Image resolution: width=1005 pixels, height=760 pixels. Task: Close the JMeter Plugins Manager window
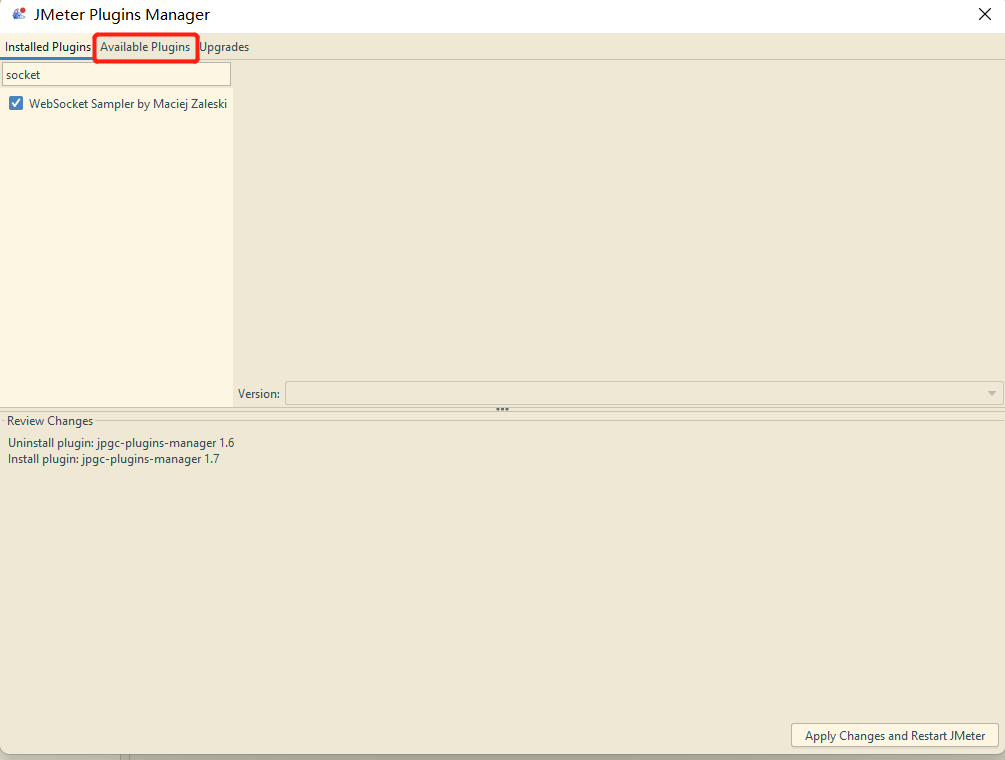pyautogui.click(x=984, y=14)
